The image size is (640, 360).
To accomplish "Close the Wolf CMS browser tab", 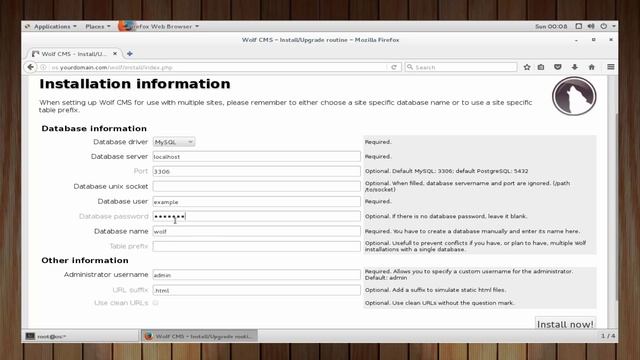I will pos(115,53).
